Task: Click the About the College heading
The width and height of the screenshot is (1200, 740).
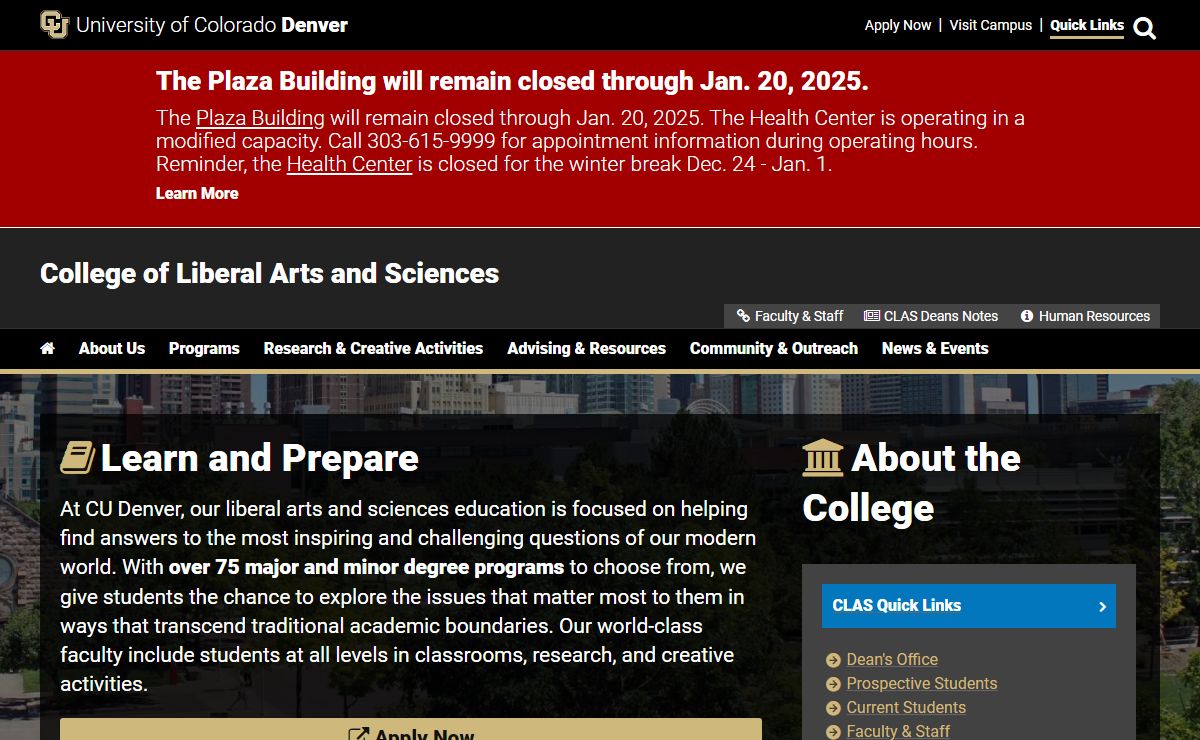Action: pos(912,483)
